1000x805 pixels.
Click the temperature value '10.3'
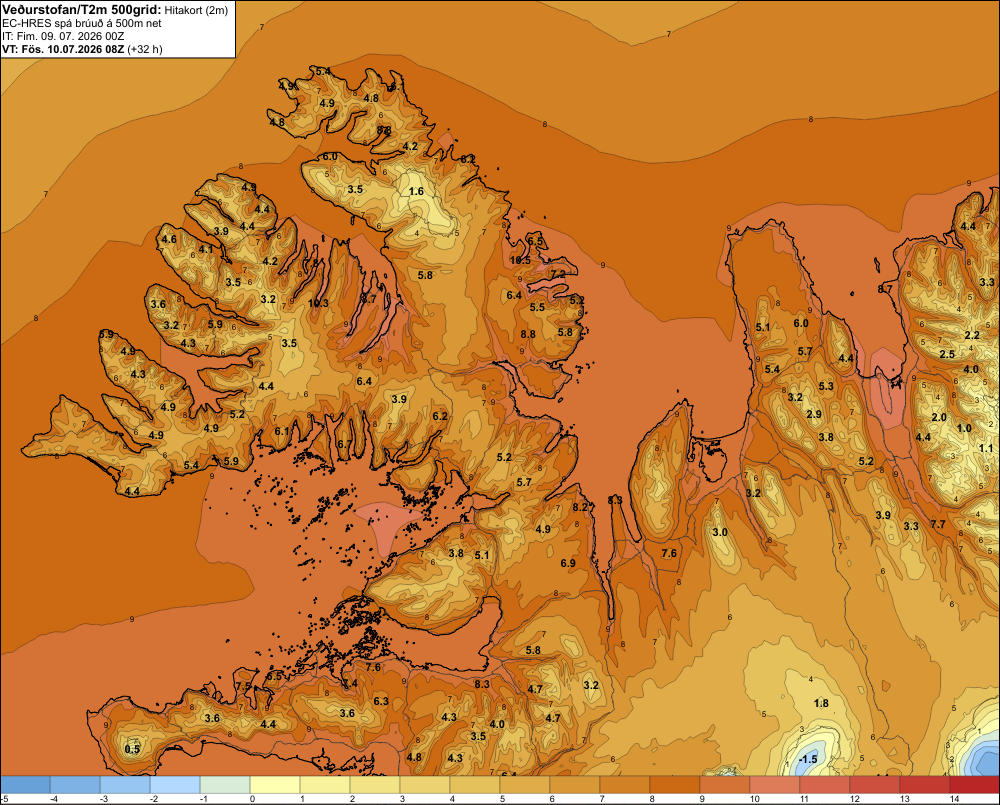tap(318, 303)
